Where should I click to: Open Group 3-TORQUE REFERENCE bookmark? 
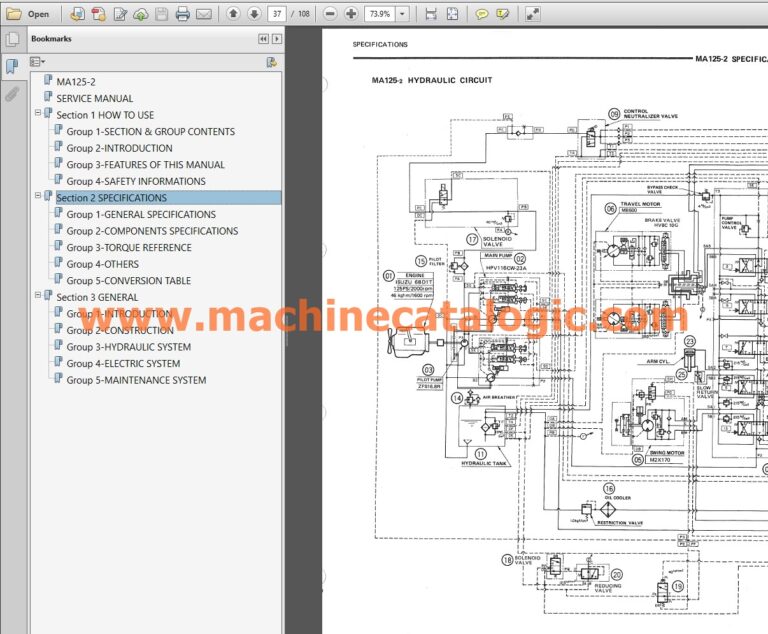point(129,248)
